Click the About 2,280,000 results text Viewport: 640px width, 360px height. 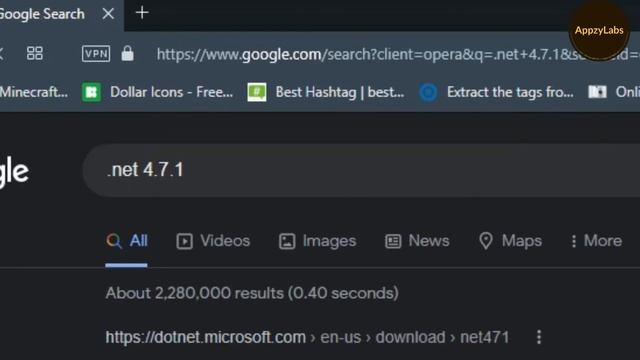[x=252, y=293]
